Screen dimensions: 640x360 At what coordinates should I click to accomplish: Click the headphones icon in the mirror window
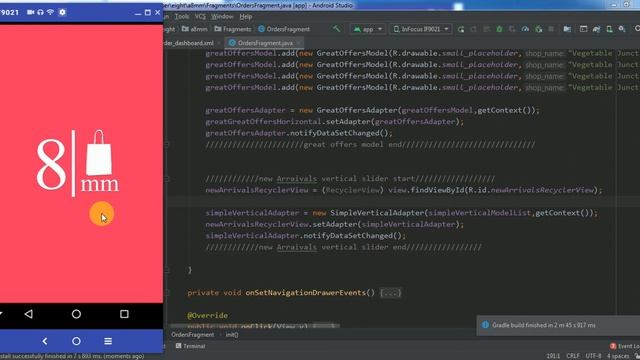click(x=40, y=12)
